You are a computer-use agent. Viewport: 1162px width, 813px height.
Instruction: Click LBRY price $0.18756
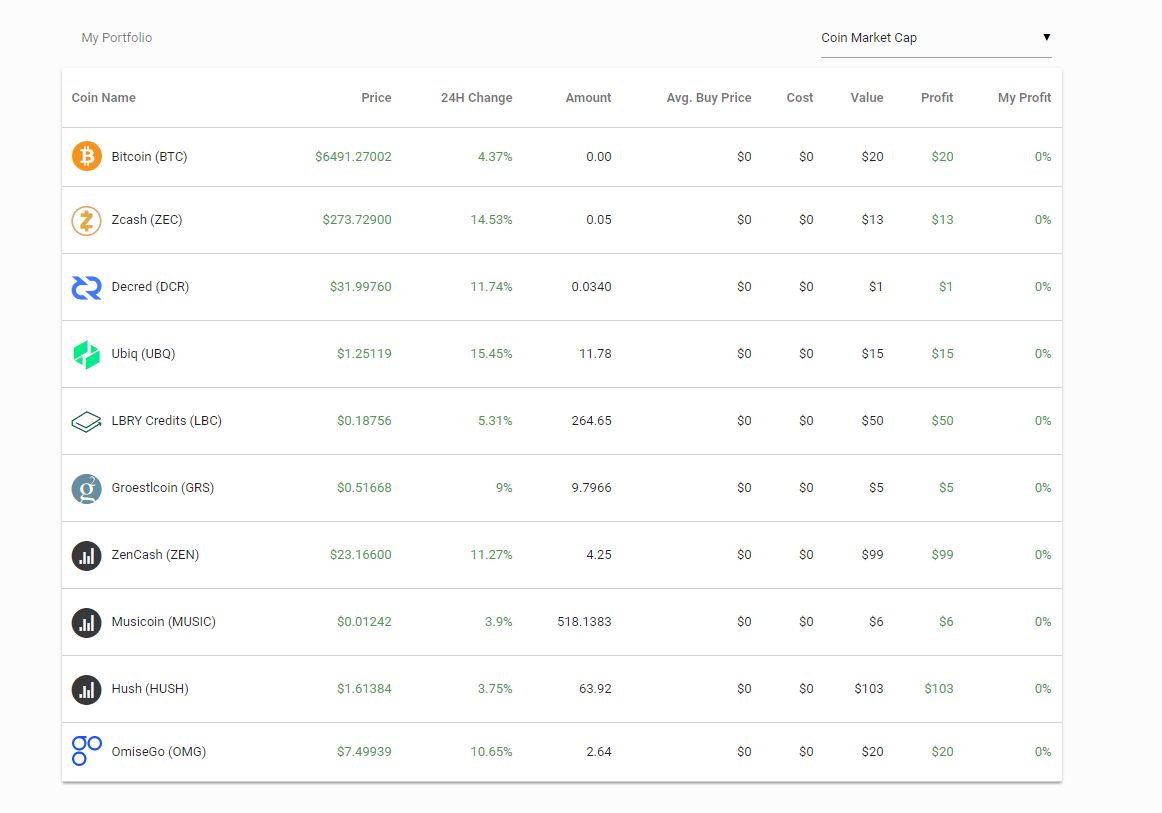pos(365,420)
